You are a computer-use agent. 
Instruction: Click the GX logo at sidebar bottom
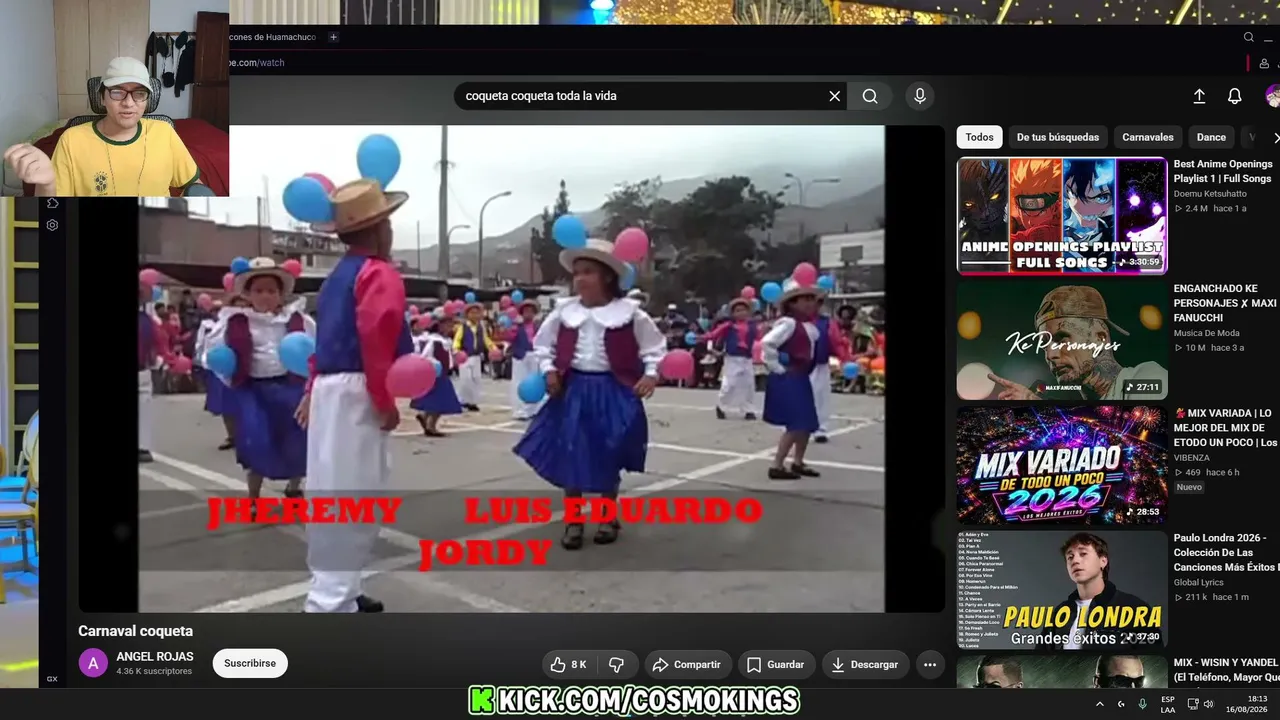pyautogui.click(x=52, y=679)
